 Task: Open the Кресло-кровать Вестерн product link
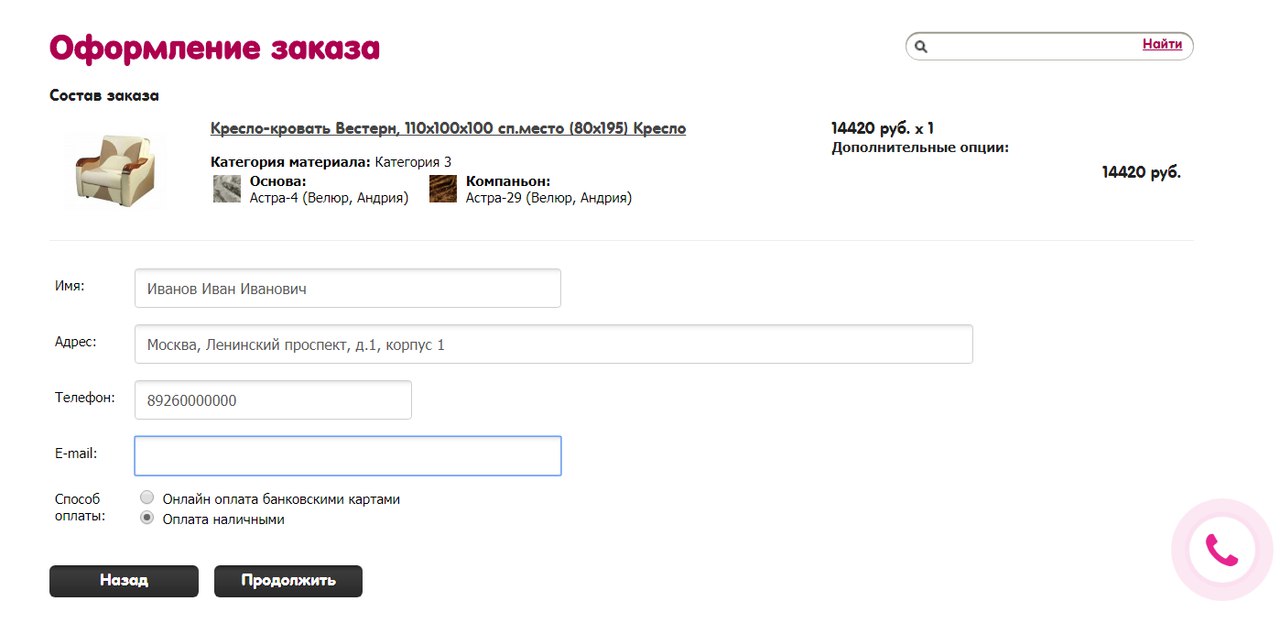click(x=448, y=128)
